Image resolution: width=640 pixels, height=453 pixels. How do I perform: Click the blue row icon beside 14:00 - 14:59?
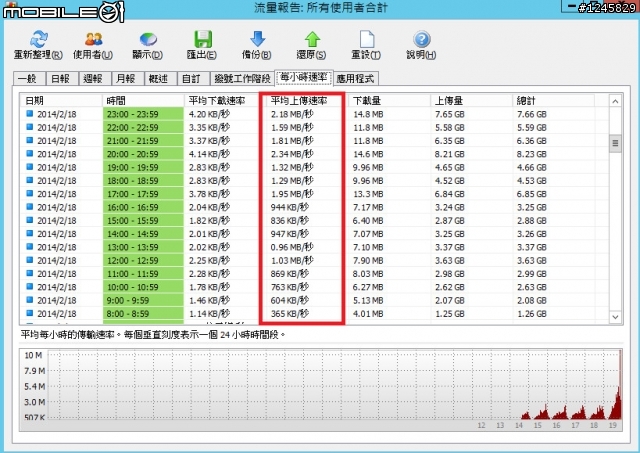[29, 233]
